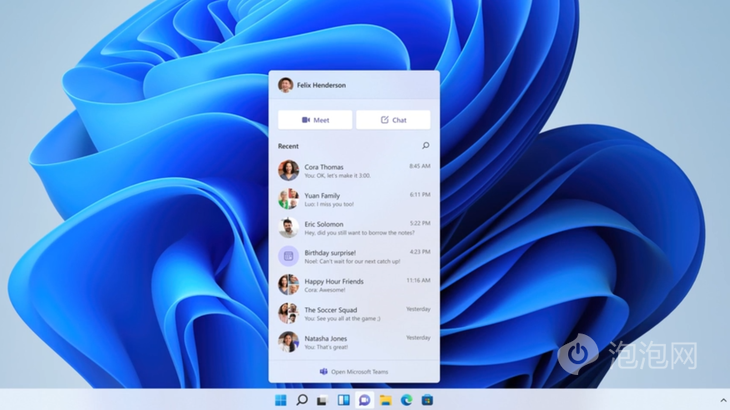
Task: Launch File Explorer from the taskbar
Action: point(385,400)
